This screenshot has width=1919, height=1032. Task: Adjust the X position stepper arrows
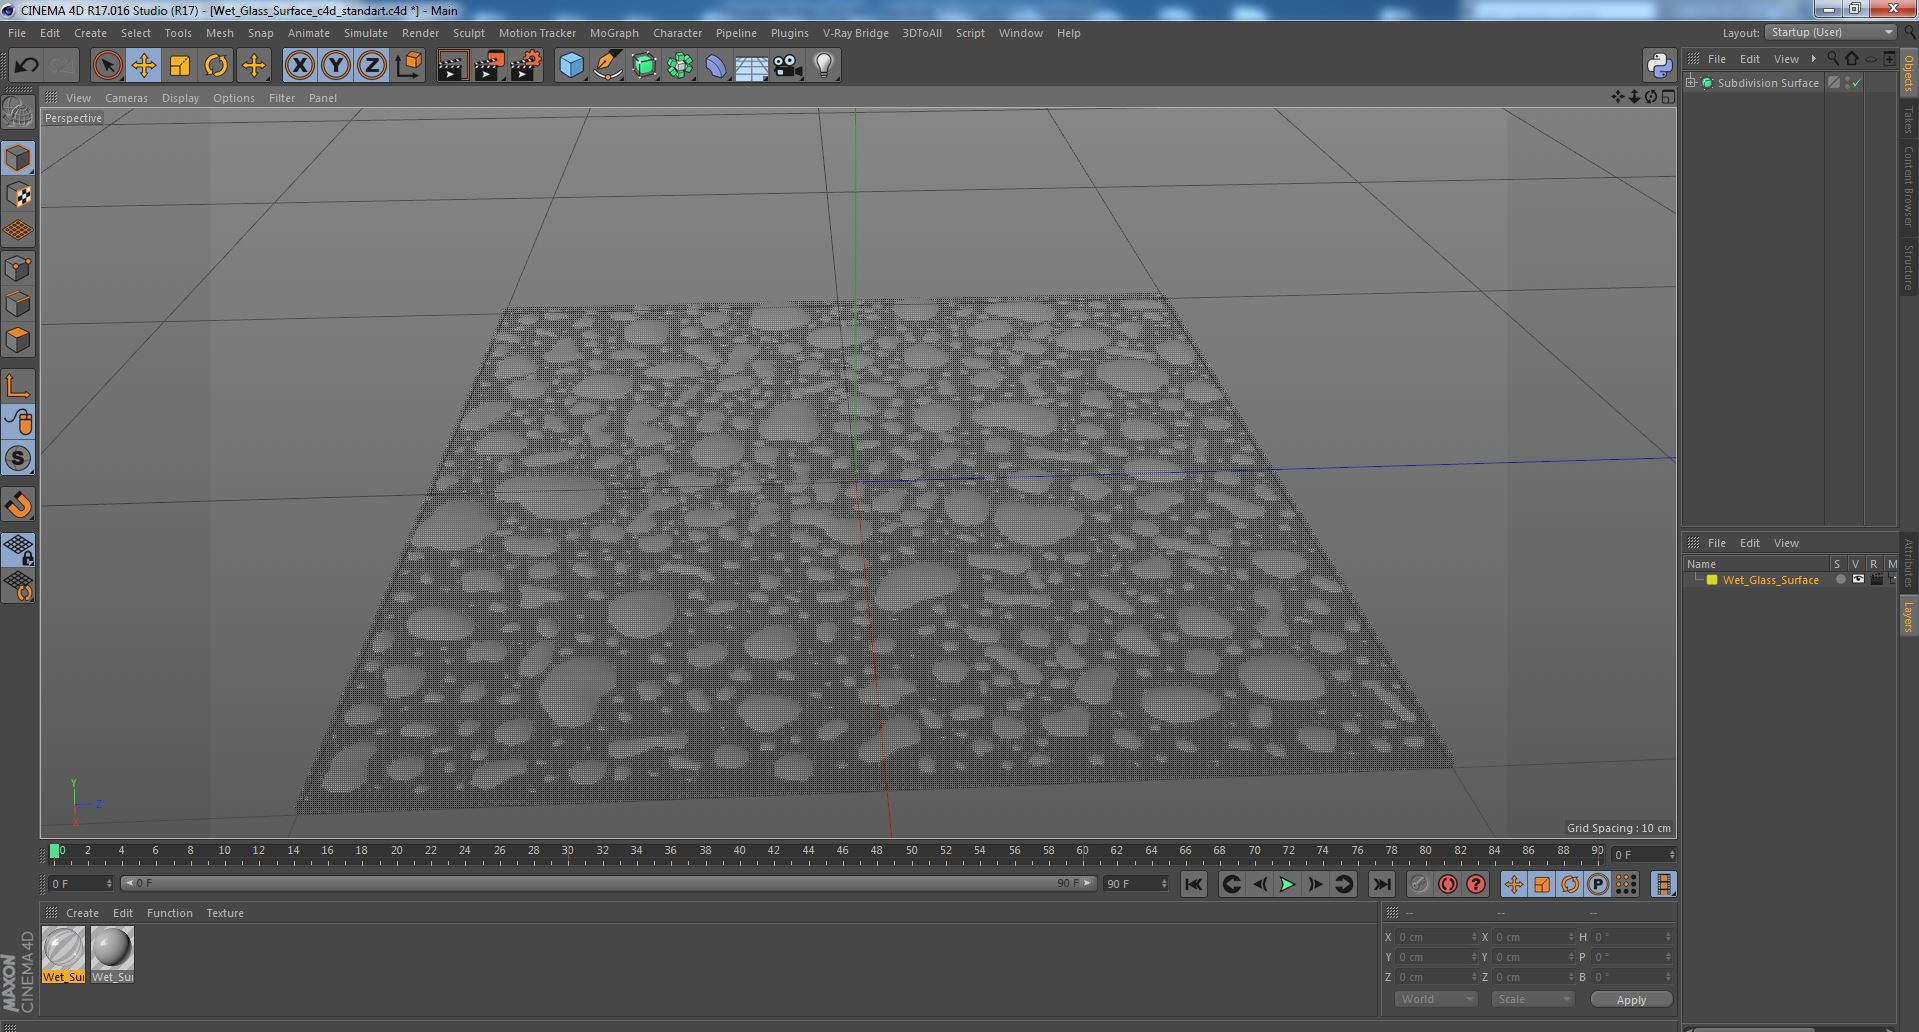tap(1473, 937)
